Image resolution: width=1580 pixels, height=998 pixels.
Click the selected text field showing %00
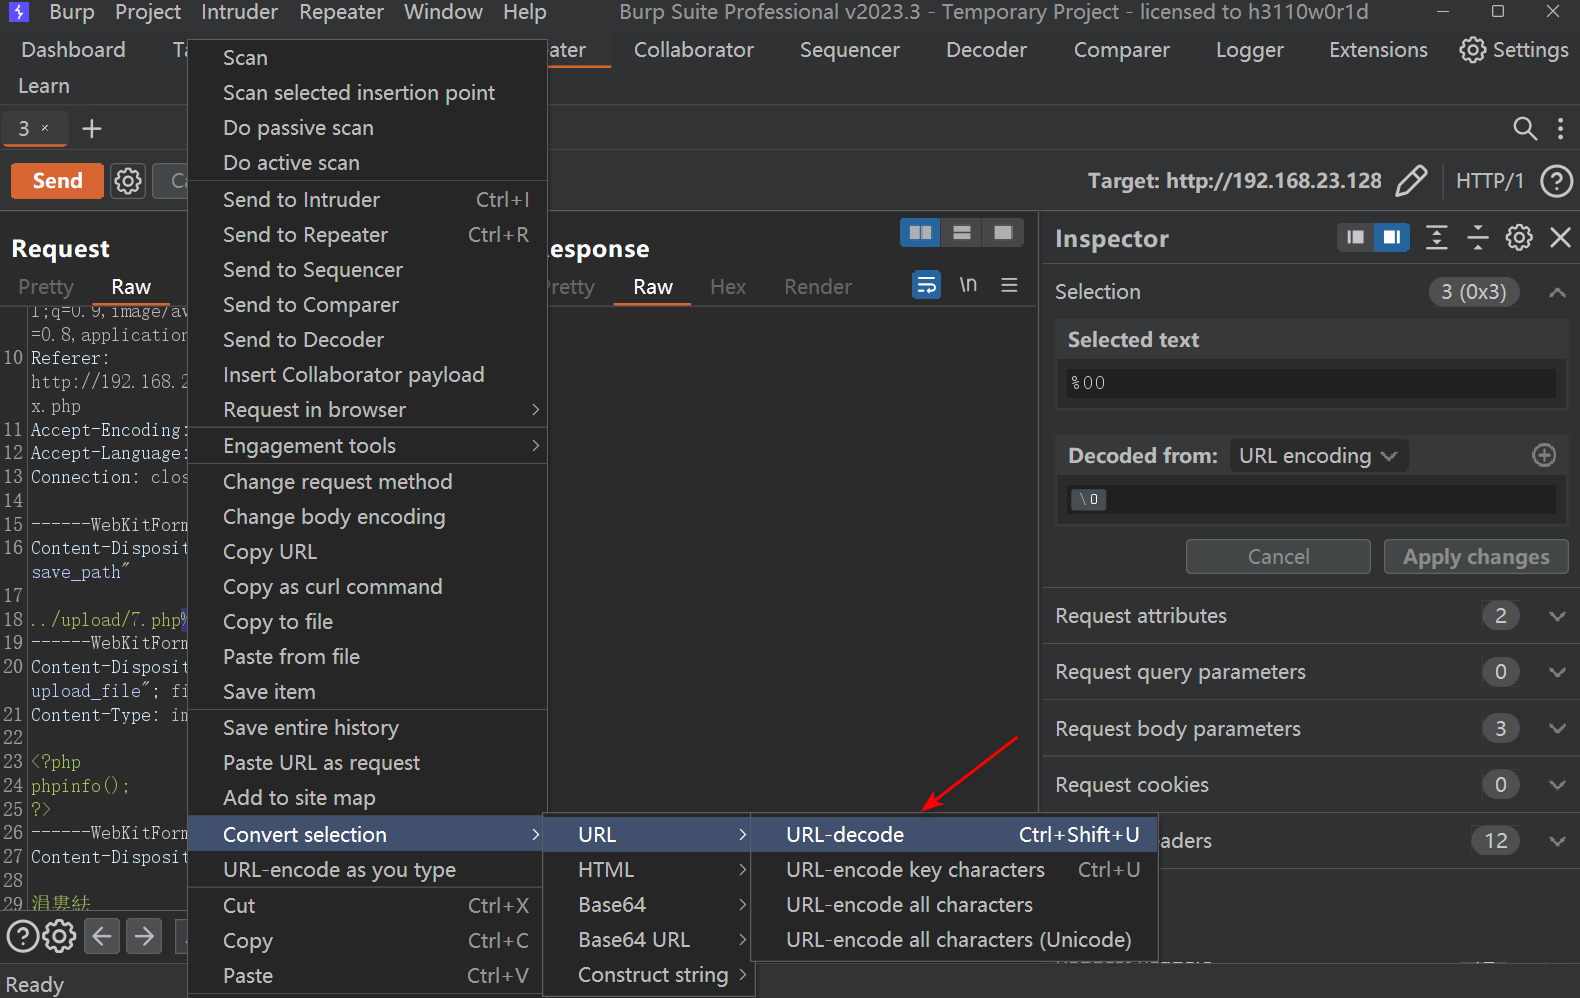(1310, 383)
